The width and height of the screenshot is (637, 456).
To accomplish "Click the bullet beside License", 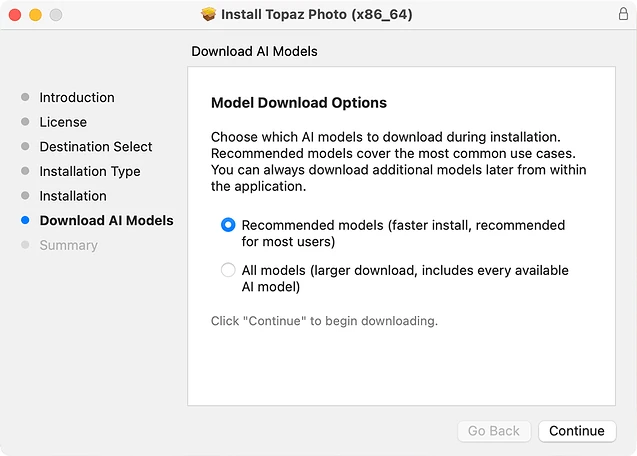I will pos(25,122).
